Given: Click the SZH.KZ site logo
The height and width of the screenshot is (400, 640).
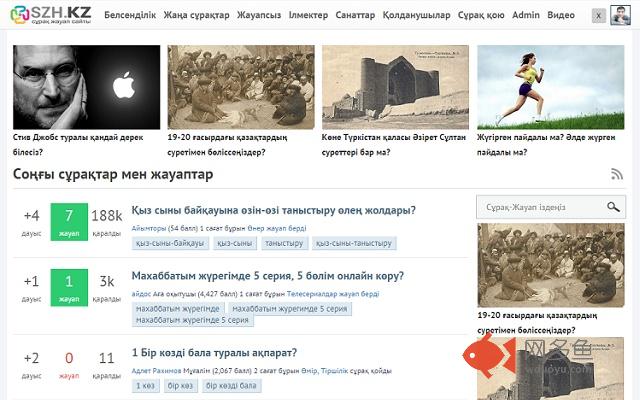Looking at the screenshot, I should click(x=51, y=14).
